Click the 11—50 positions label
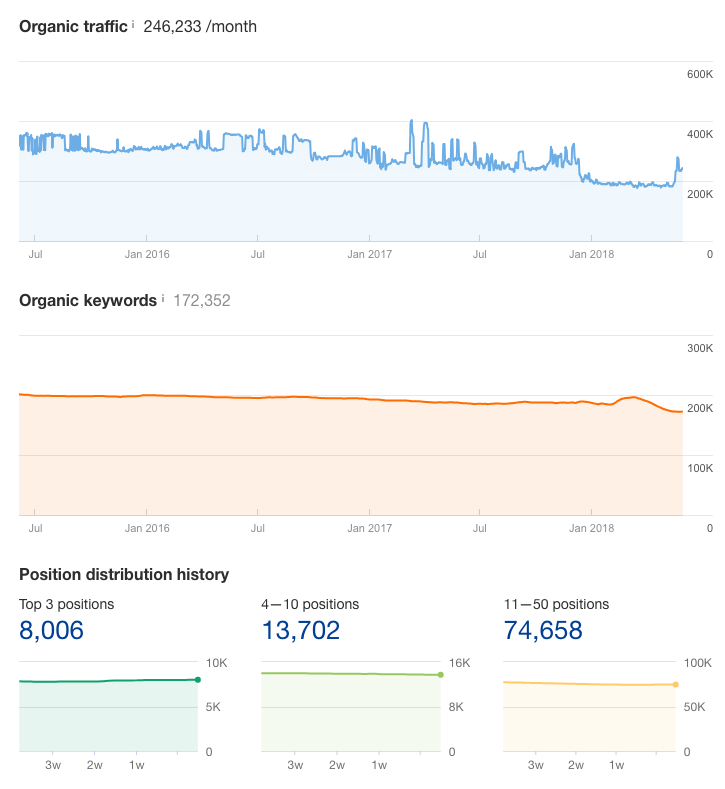 [x=556, y=604]
